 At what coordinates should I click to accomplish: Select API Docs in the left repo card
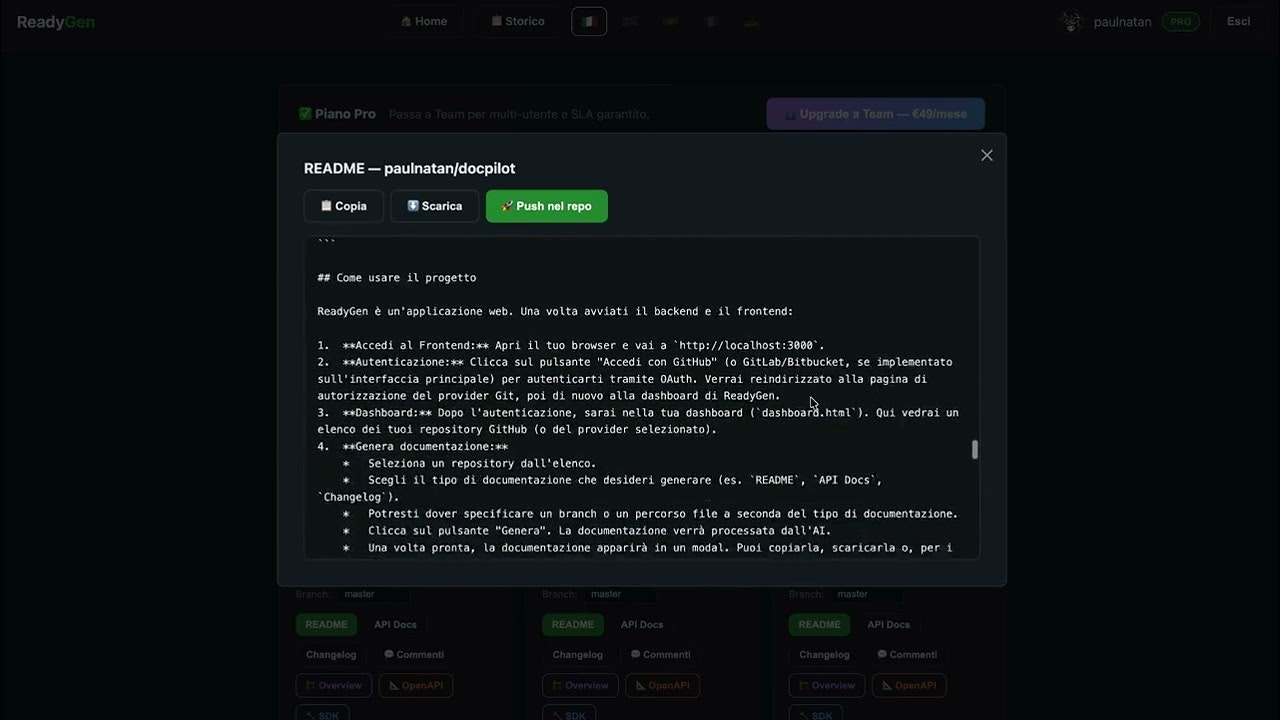point(395,624)
